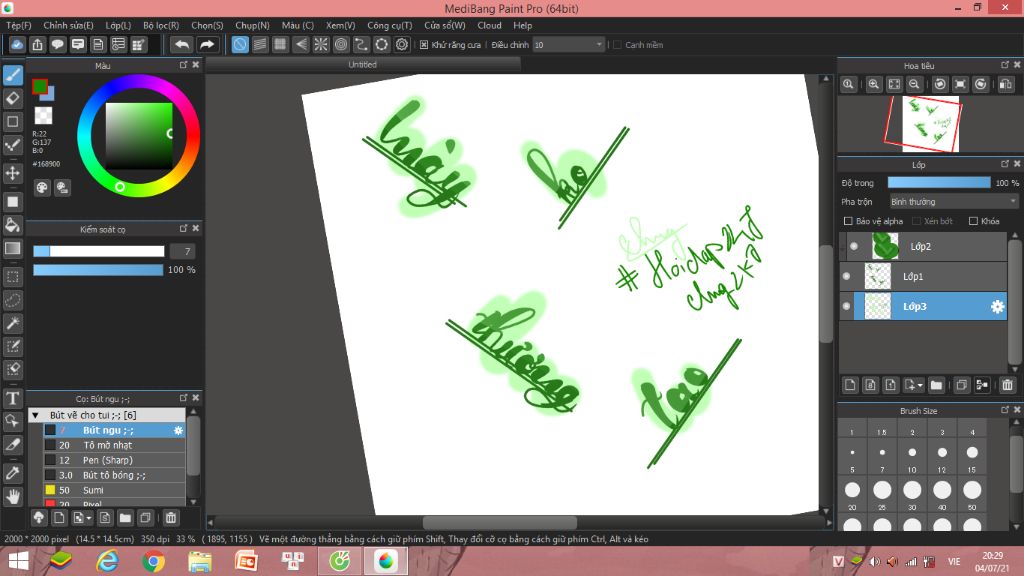
Task: Click the Độ trong opacity slider
Action: click(938, 183)
